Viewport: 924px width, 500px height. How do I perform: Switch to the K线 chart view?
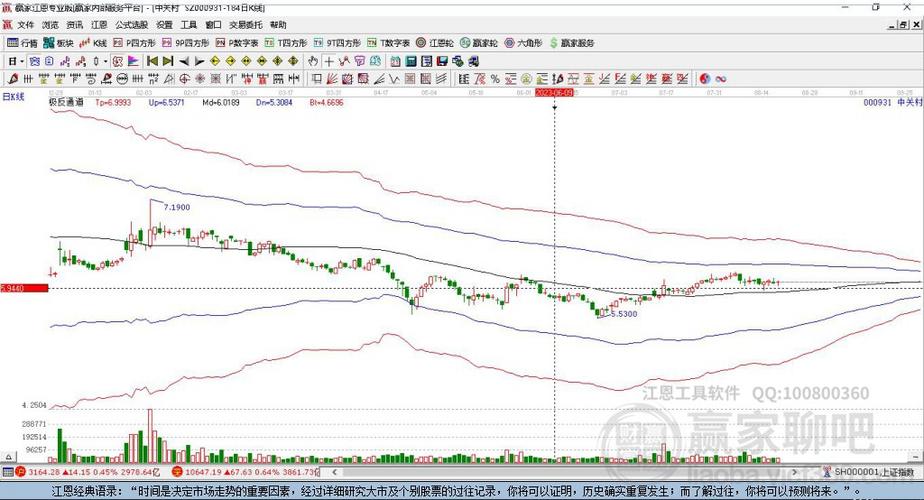pyautogui.click(x=93, y=43)
